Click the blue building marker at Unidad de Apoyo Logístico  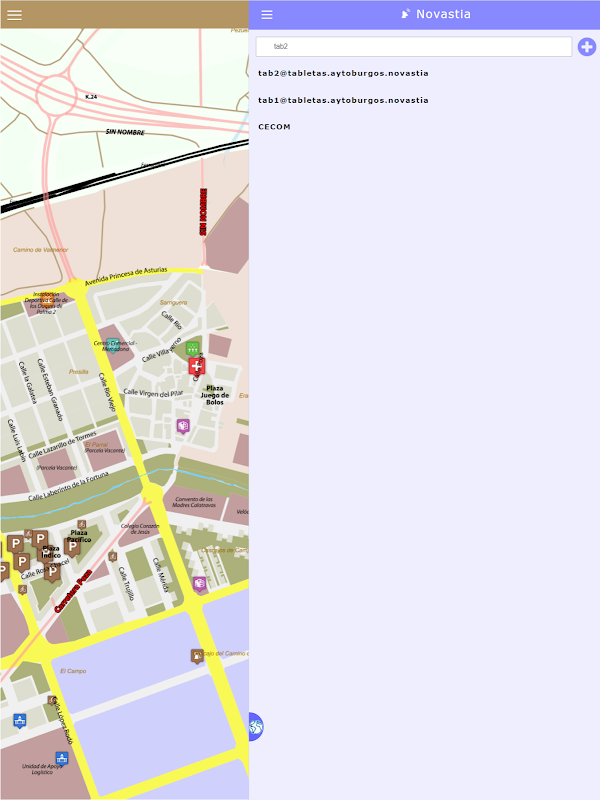point(62,758)
